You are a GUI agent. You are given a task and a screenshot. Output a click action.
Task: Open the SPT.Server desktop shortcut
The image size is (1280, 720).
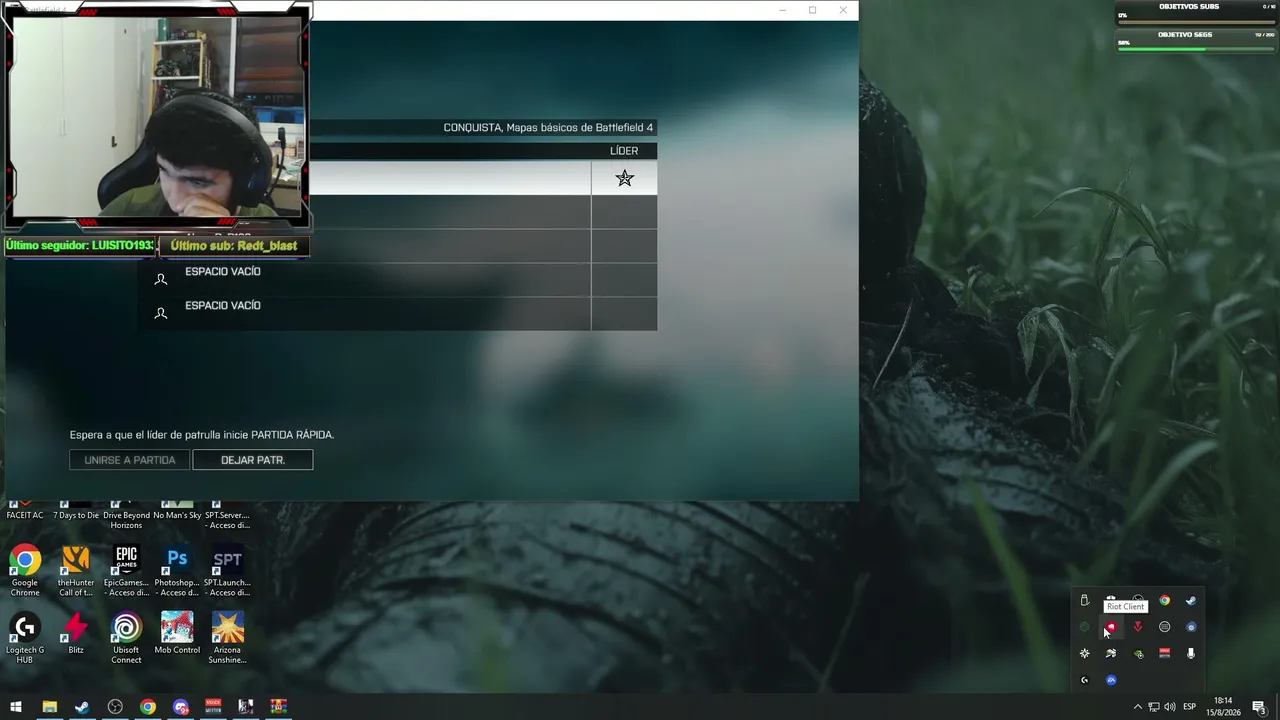[227, 514]
